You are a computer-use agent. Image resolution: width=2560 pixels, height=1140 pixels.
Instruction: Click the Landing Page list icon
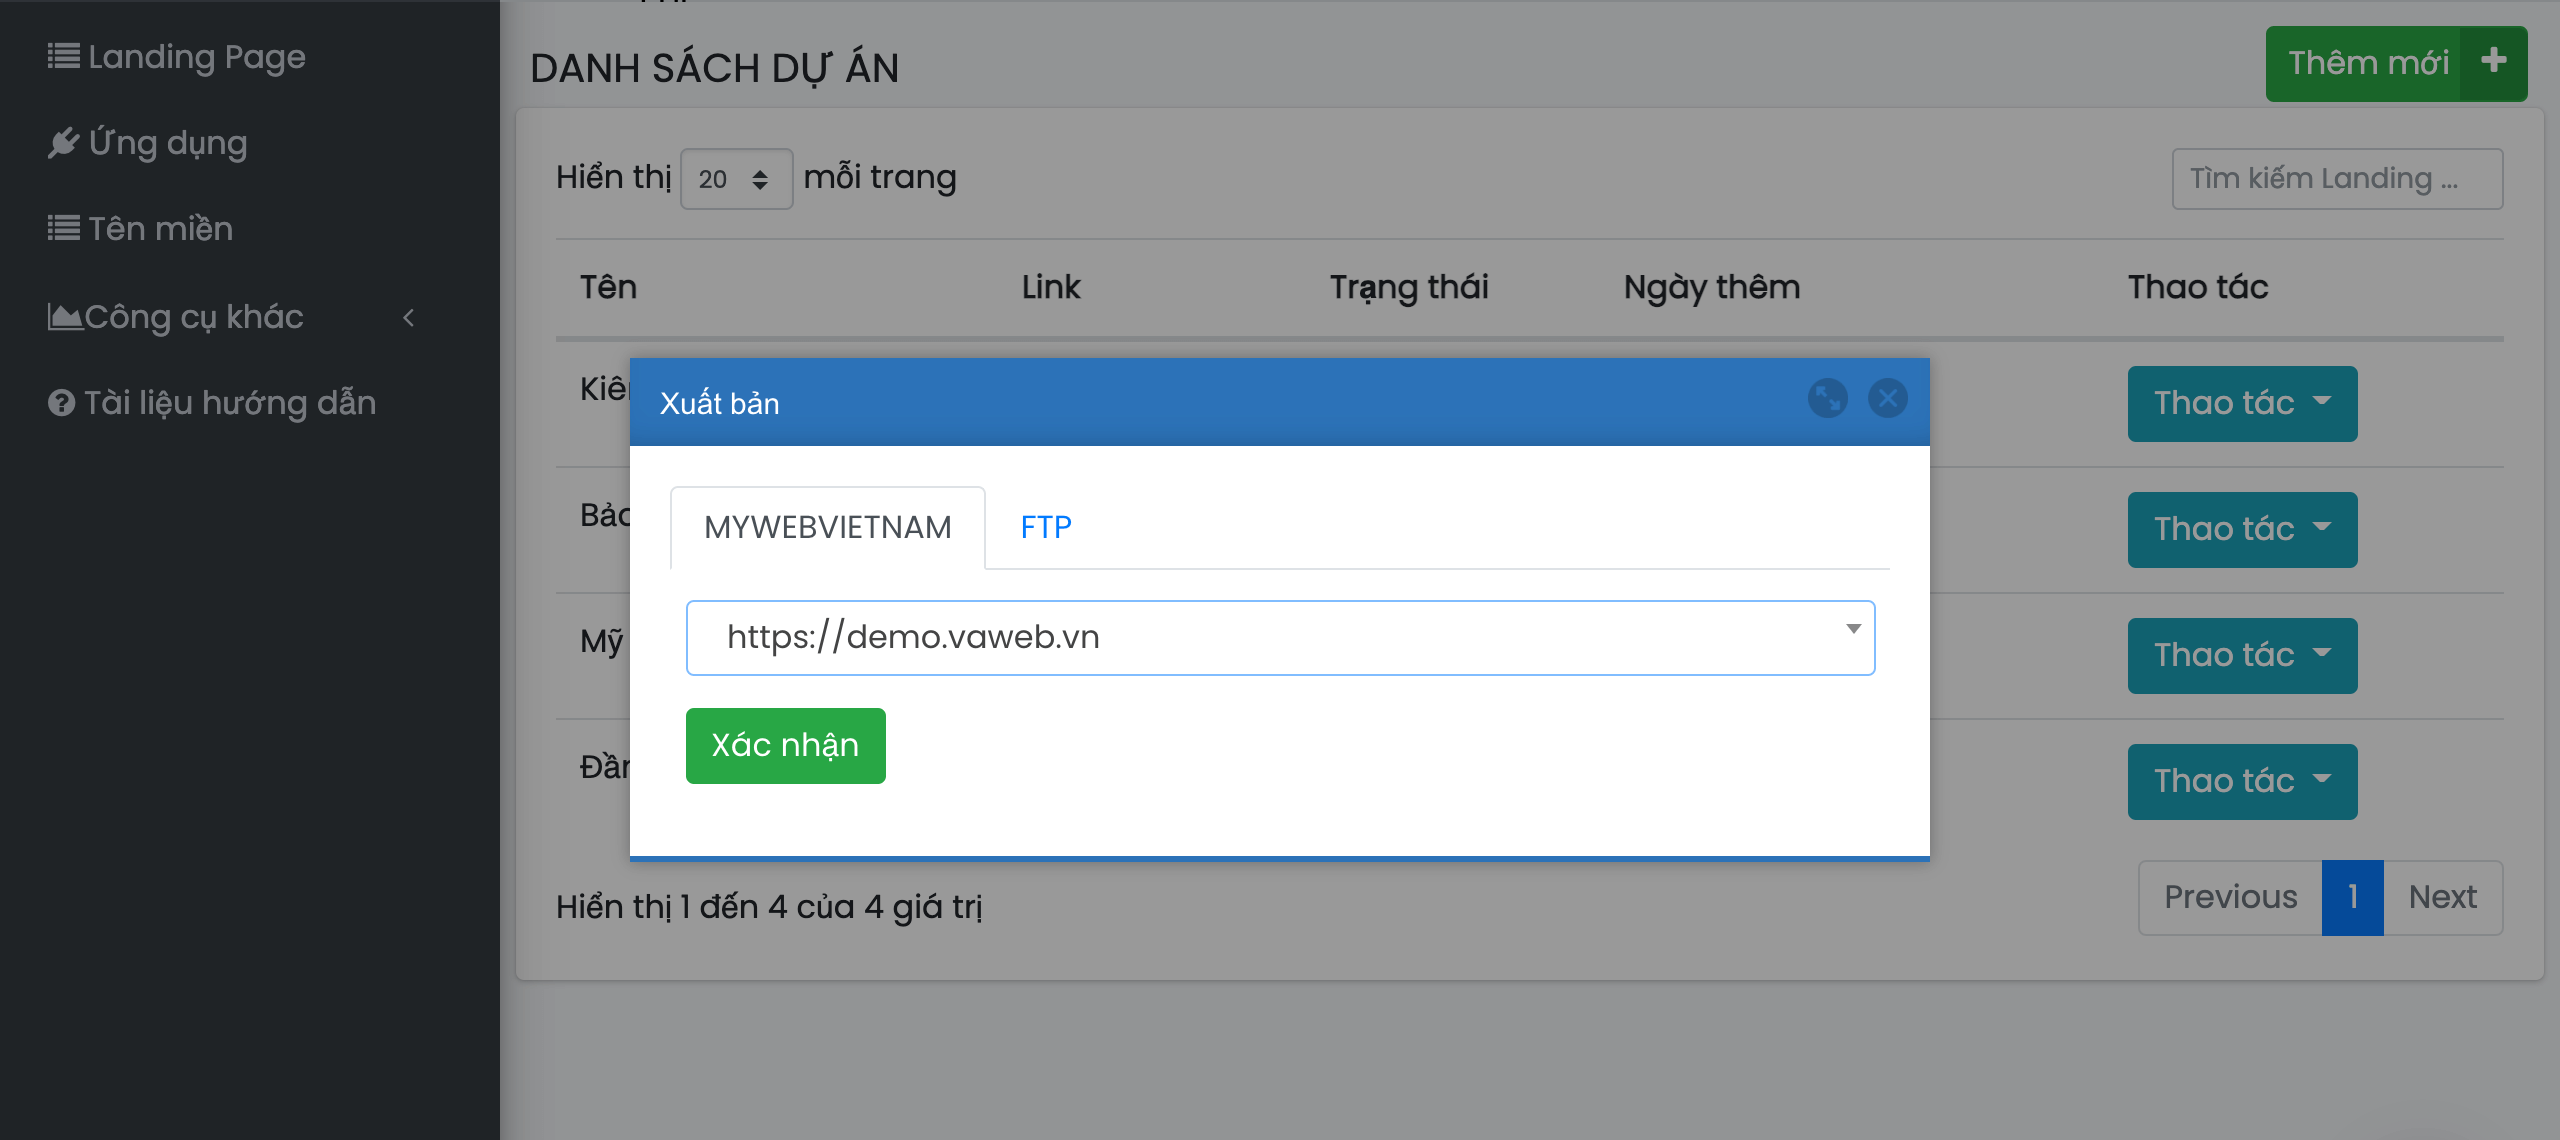pos(63,57)
